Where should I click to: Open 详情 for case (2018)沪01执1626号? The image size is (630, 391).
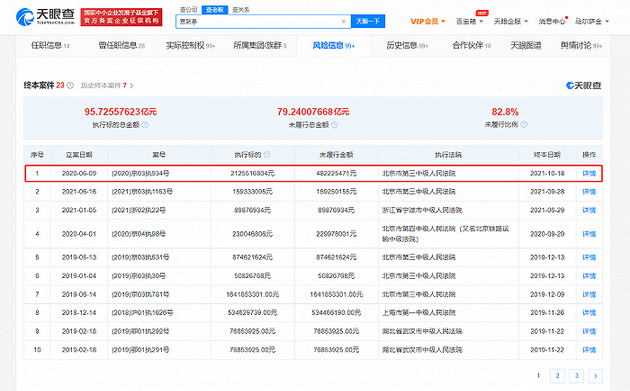tap(589, 313)
